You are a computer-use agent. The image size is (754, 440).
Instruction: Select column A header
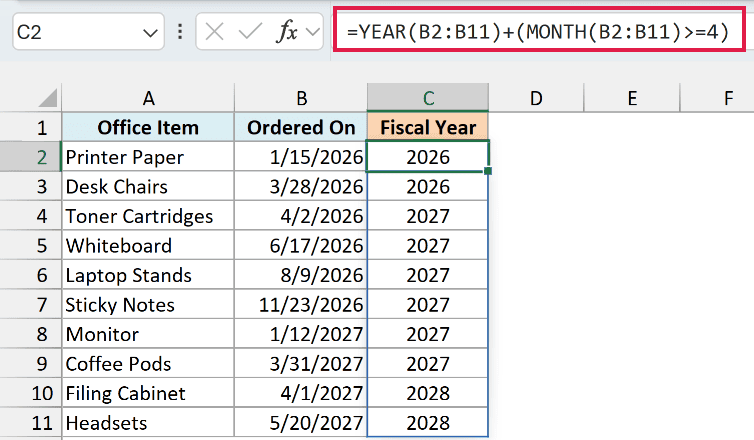coord(148,98)
